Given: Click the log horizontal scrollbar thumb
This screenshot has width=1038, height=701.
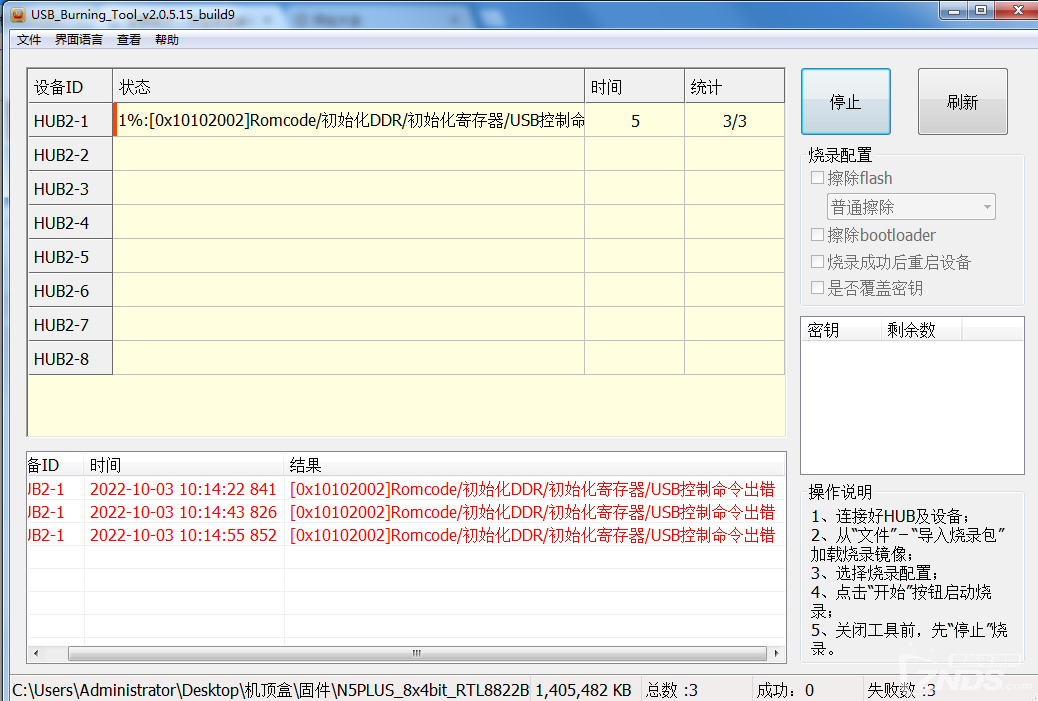Looking at the screenshot, I should tap(417, 653).
